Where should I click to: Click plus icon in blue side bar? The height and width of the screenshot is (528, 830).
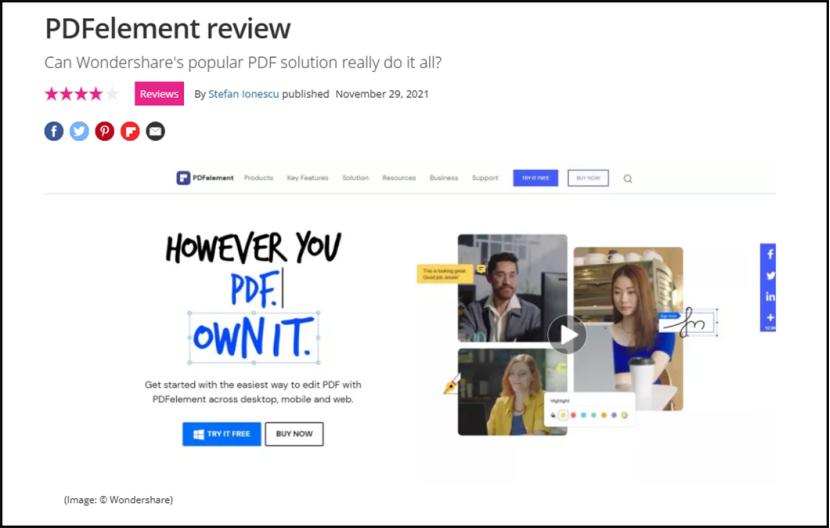(x=770, y=318)
